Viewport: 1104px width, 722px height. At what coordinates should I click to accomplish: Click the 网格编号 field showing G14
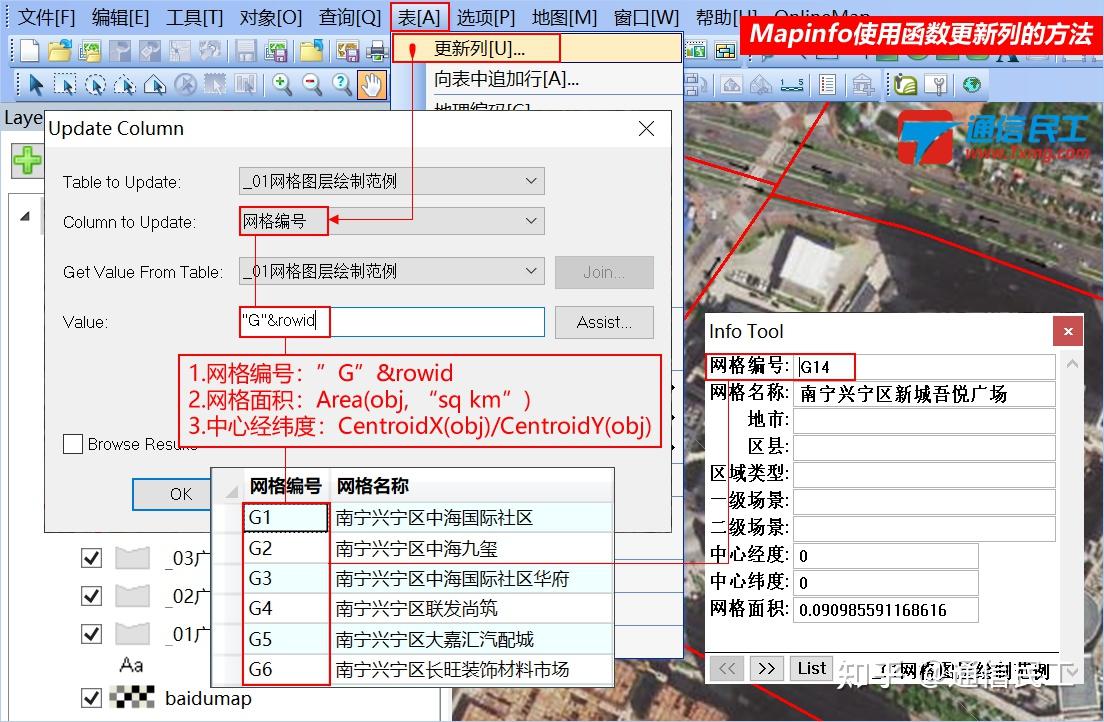pyautogui.click(x=925, y=366)
